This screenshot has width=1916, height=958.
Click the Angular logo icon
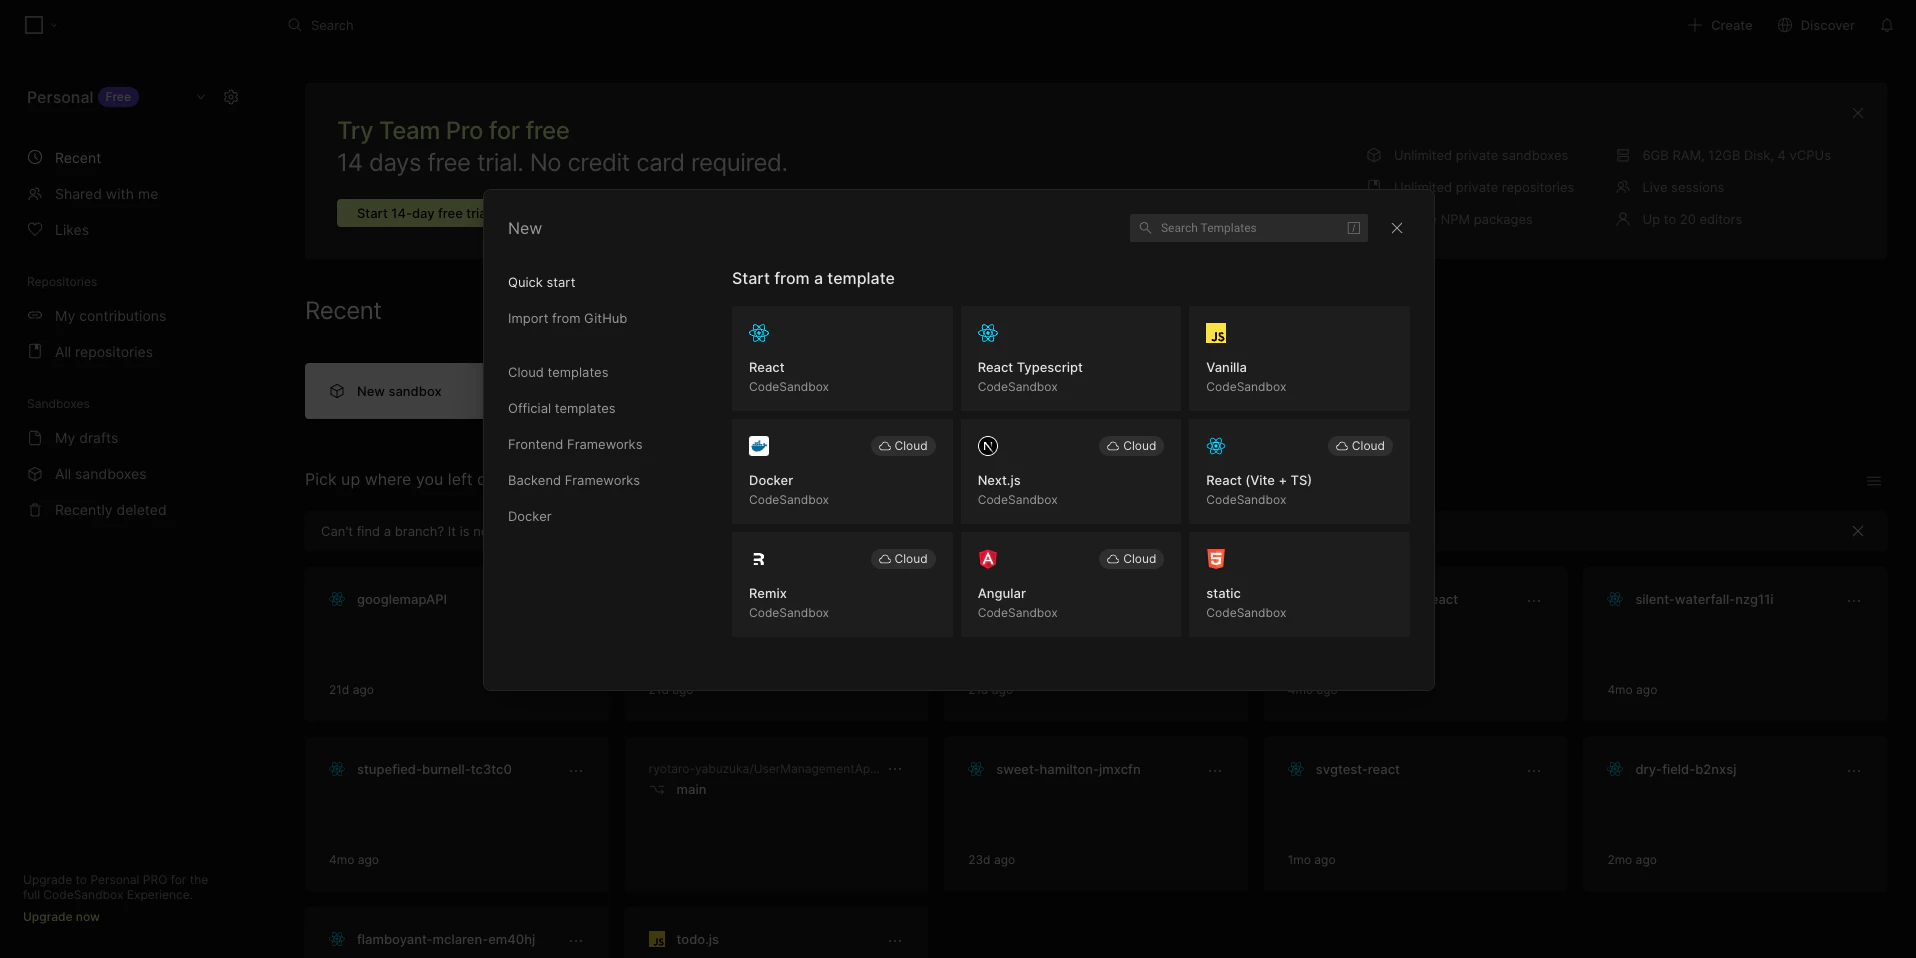pyautogui.click(x=988, y=559)
